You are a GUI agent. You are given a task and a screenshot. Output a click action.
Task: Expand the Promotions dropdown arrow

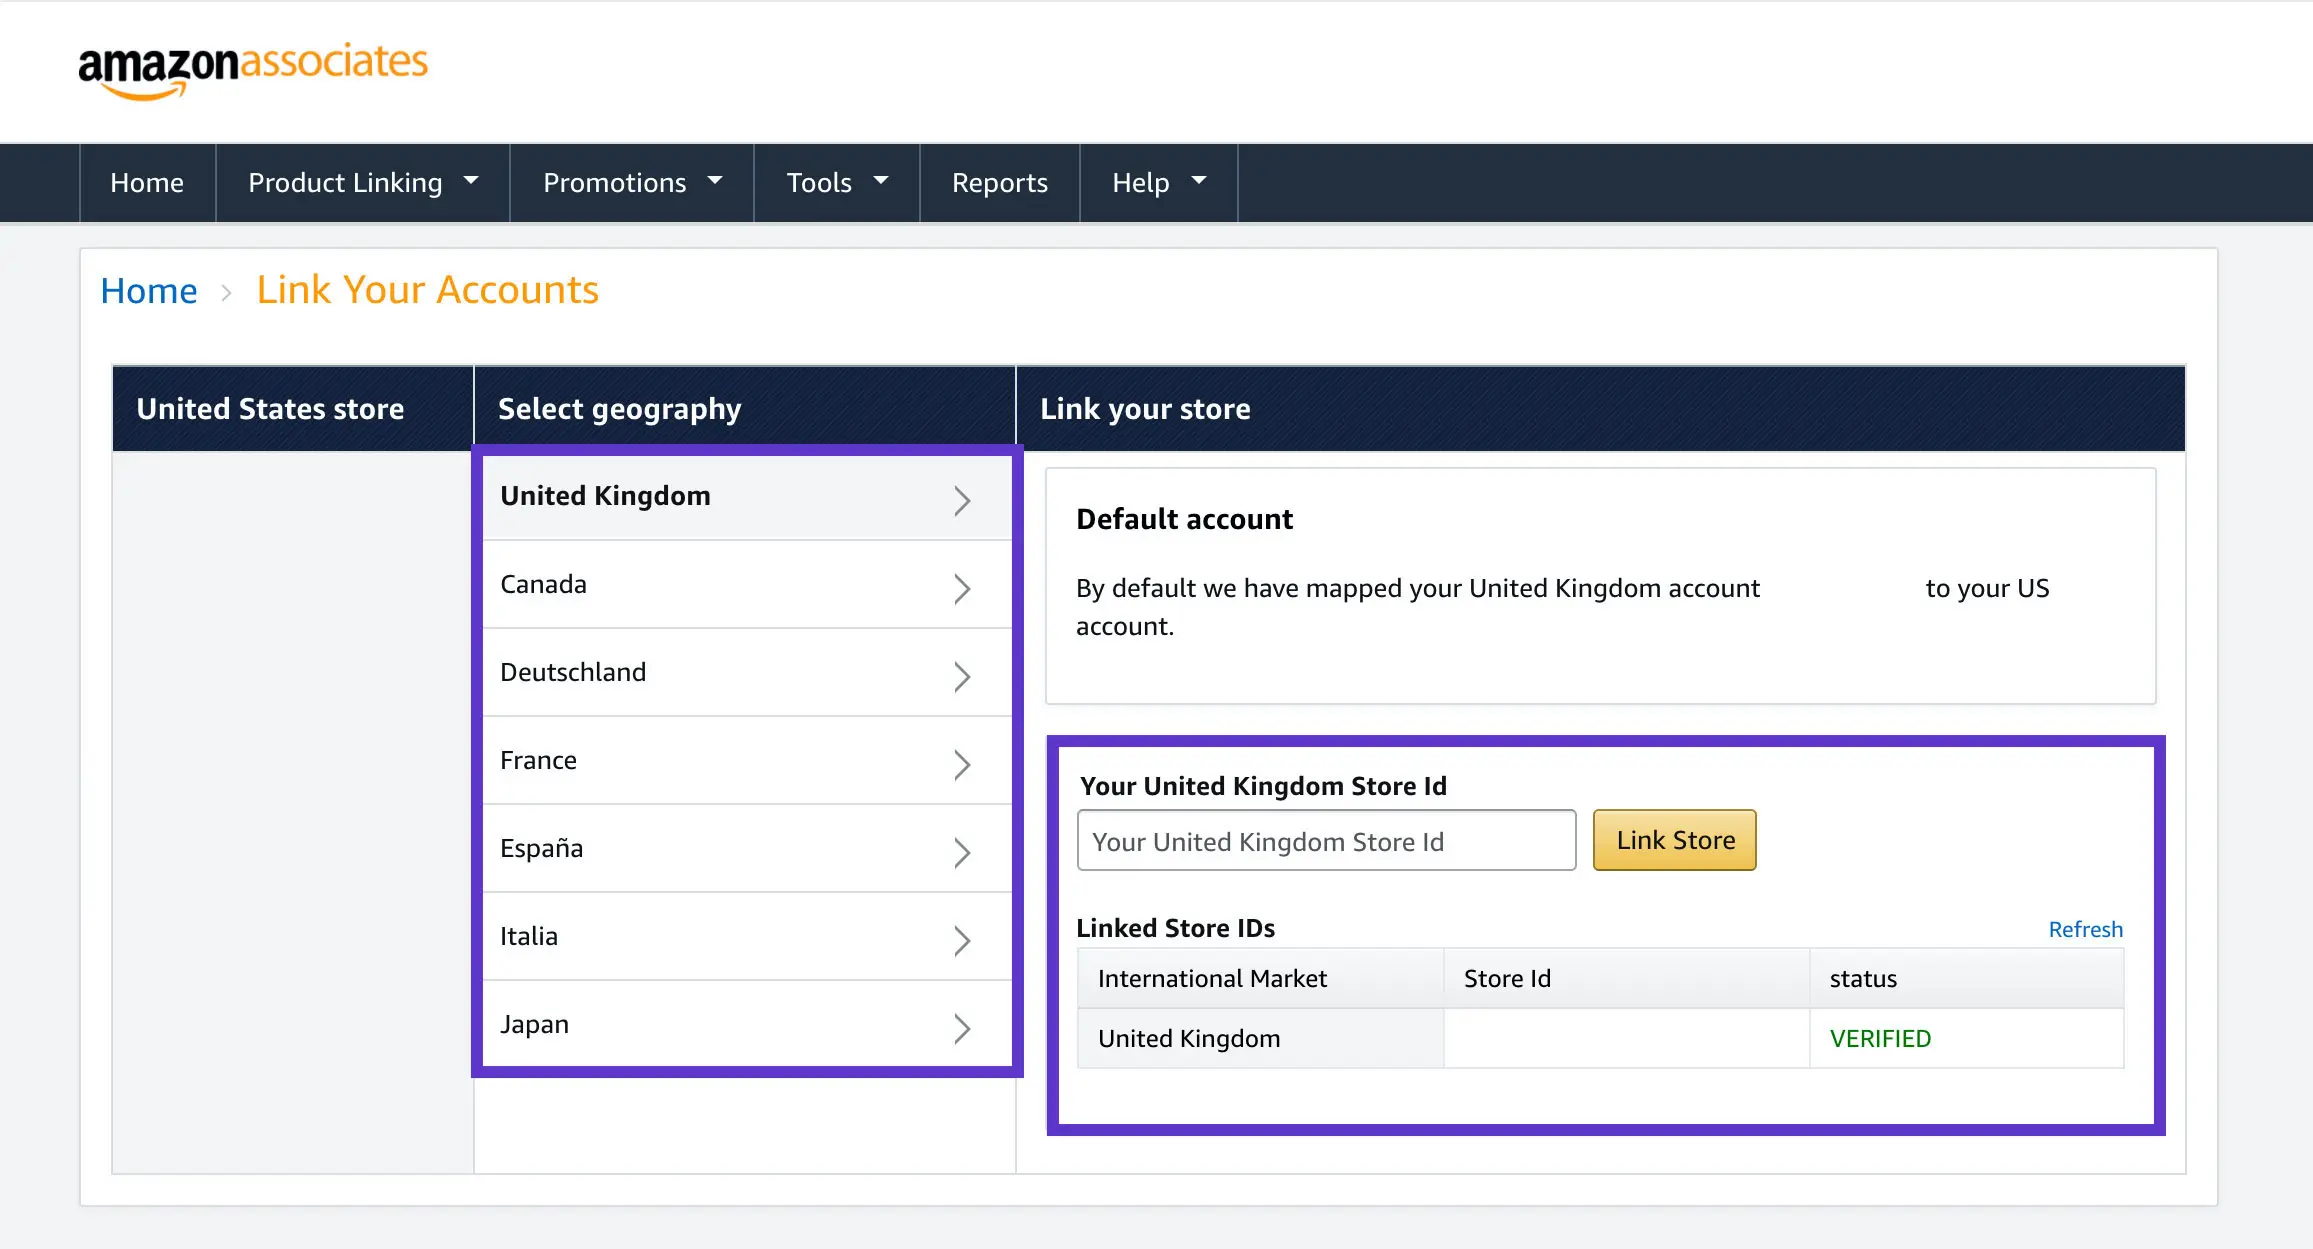click(x=715, y=181)
